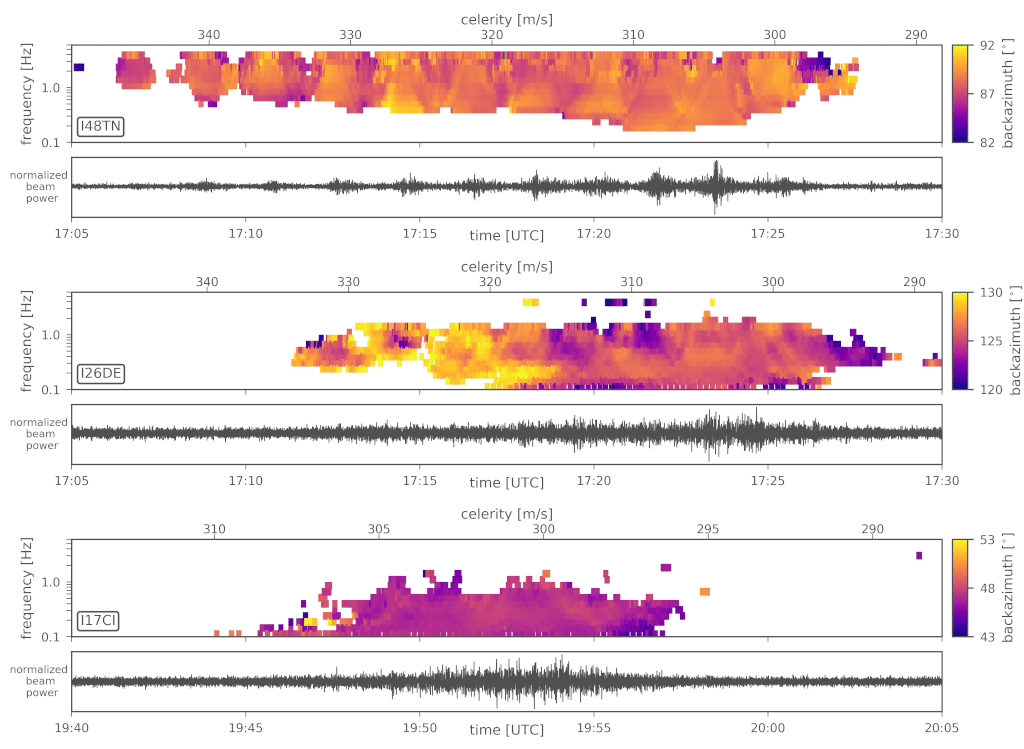Click the isolated purple pixel at I17CI's right
Viewport: 1024px width, 749px height.
click(x=919, y=555)
